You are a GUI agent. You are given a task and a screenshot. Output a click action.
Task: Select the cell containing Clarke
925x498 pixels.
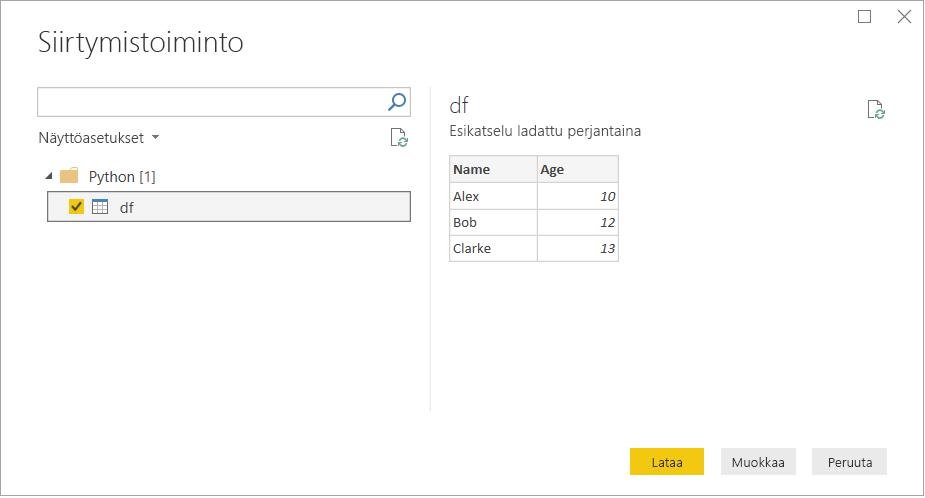point(493,248)
